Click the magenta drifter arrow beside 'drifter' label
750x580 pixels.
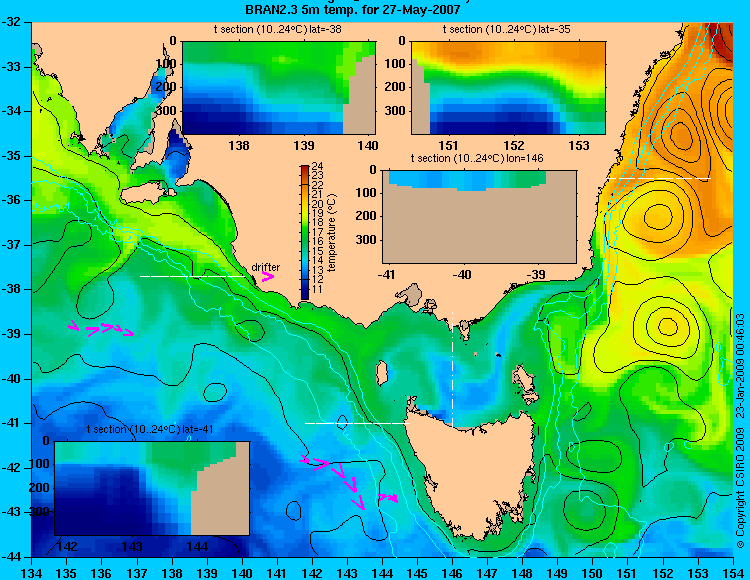(x=267, y=276)
